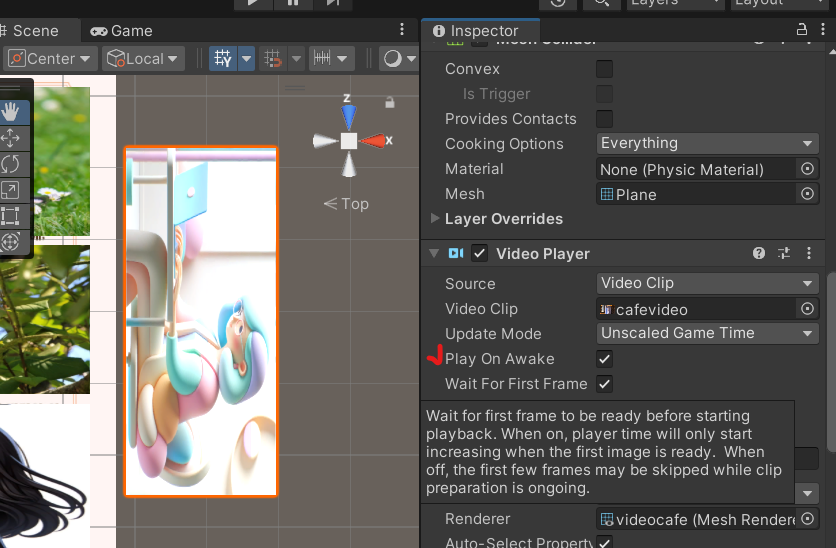Click the draw mode sphere icon
The height and width of the screenshot is (548, 836).
392,58
